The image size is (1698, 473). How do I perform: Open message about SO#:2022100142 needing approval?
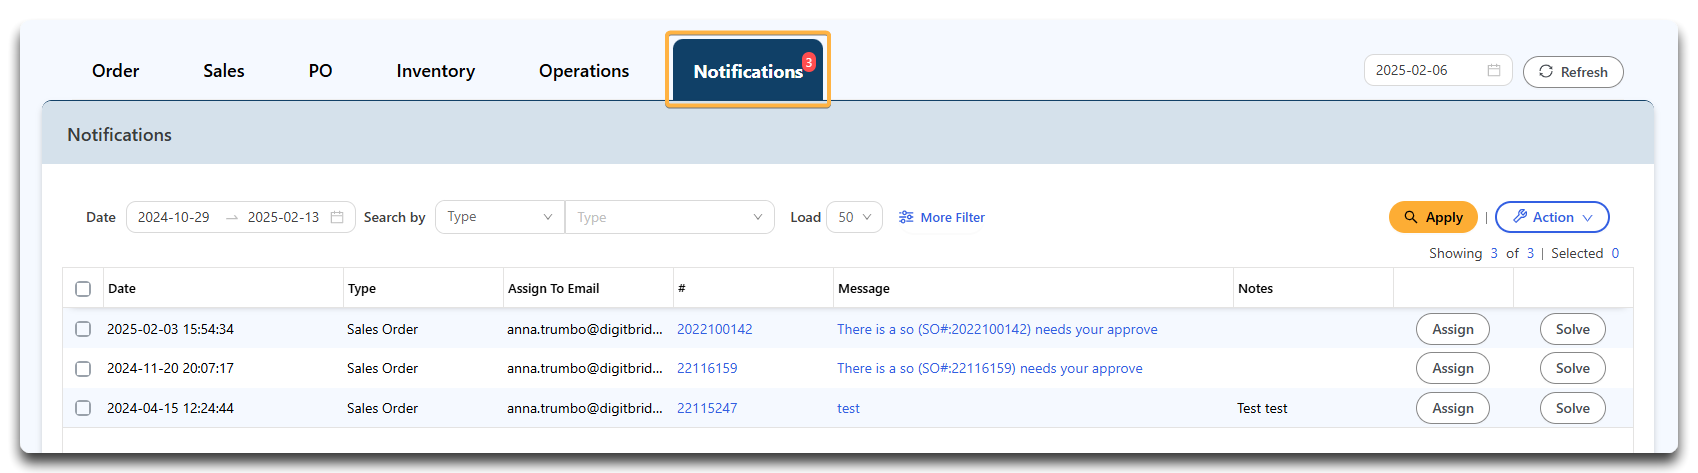(997, 329)
